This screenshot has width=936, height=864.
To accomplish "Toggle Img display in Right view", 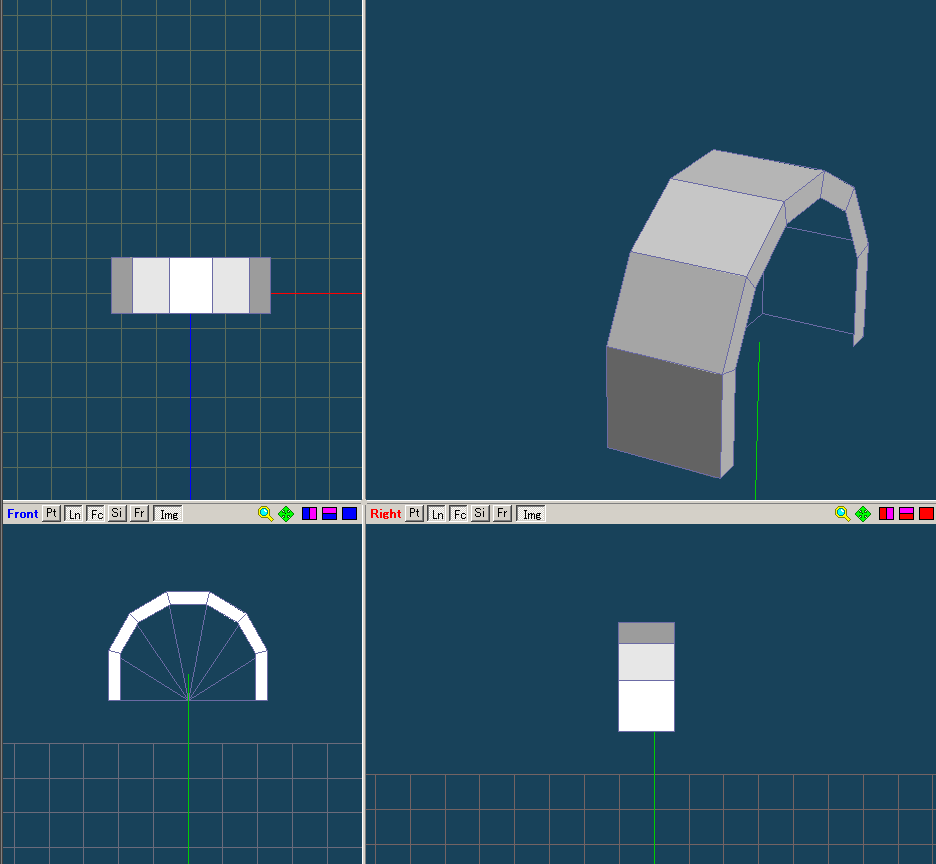I will click(532, 514).
